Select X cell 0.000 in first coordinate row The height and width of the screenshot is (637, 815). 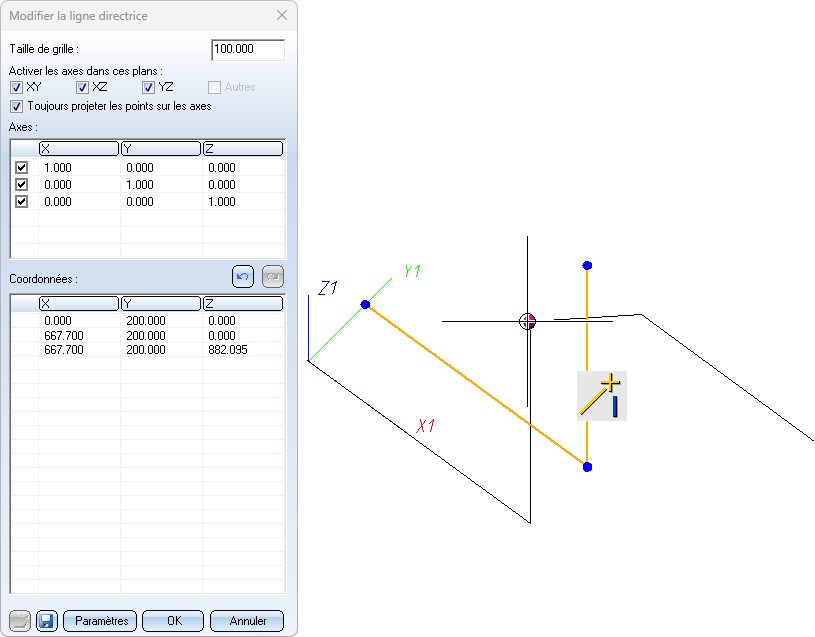(80, 321)
